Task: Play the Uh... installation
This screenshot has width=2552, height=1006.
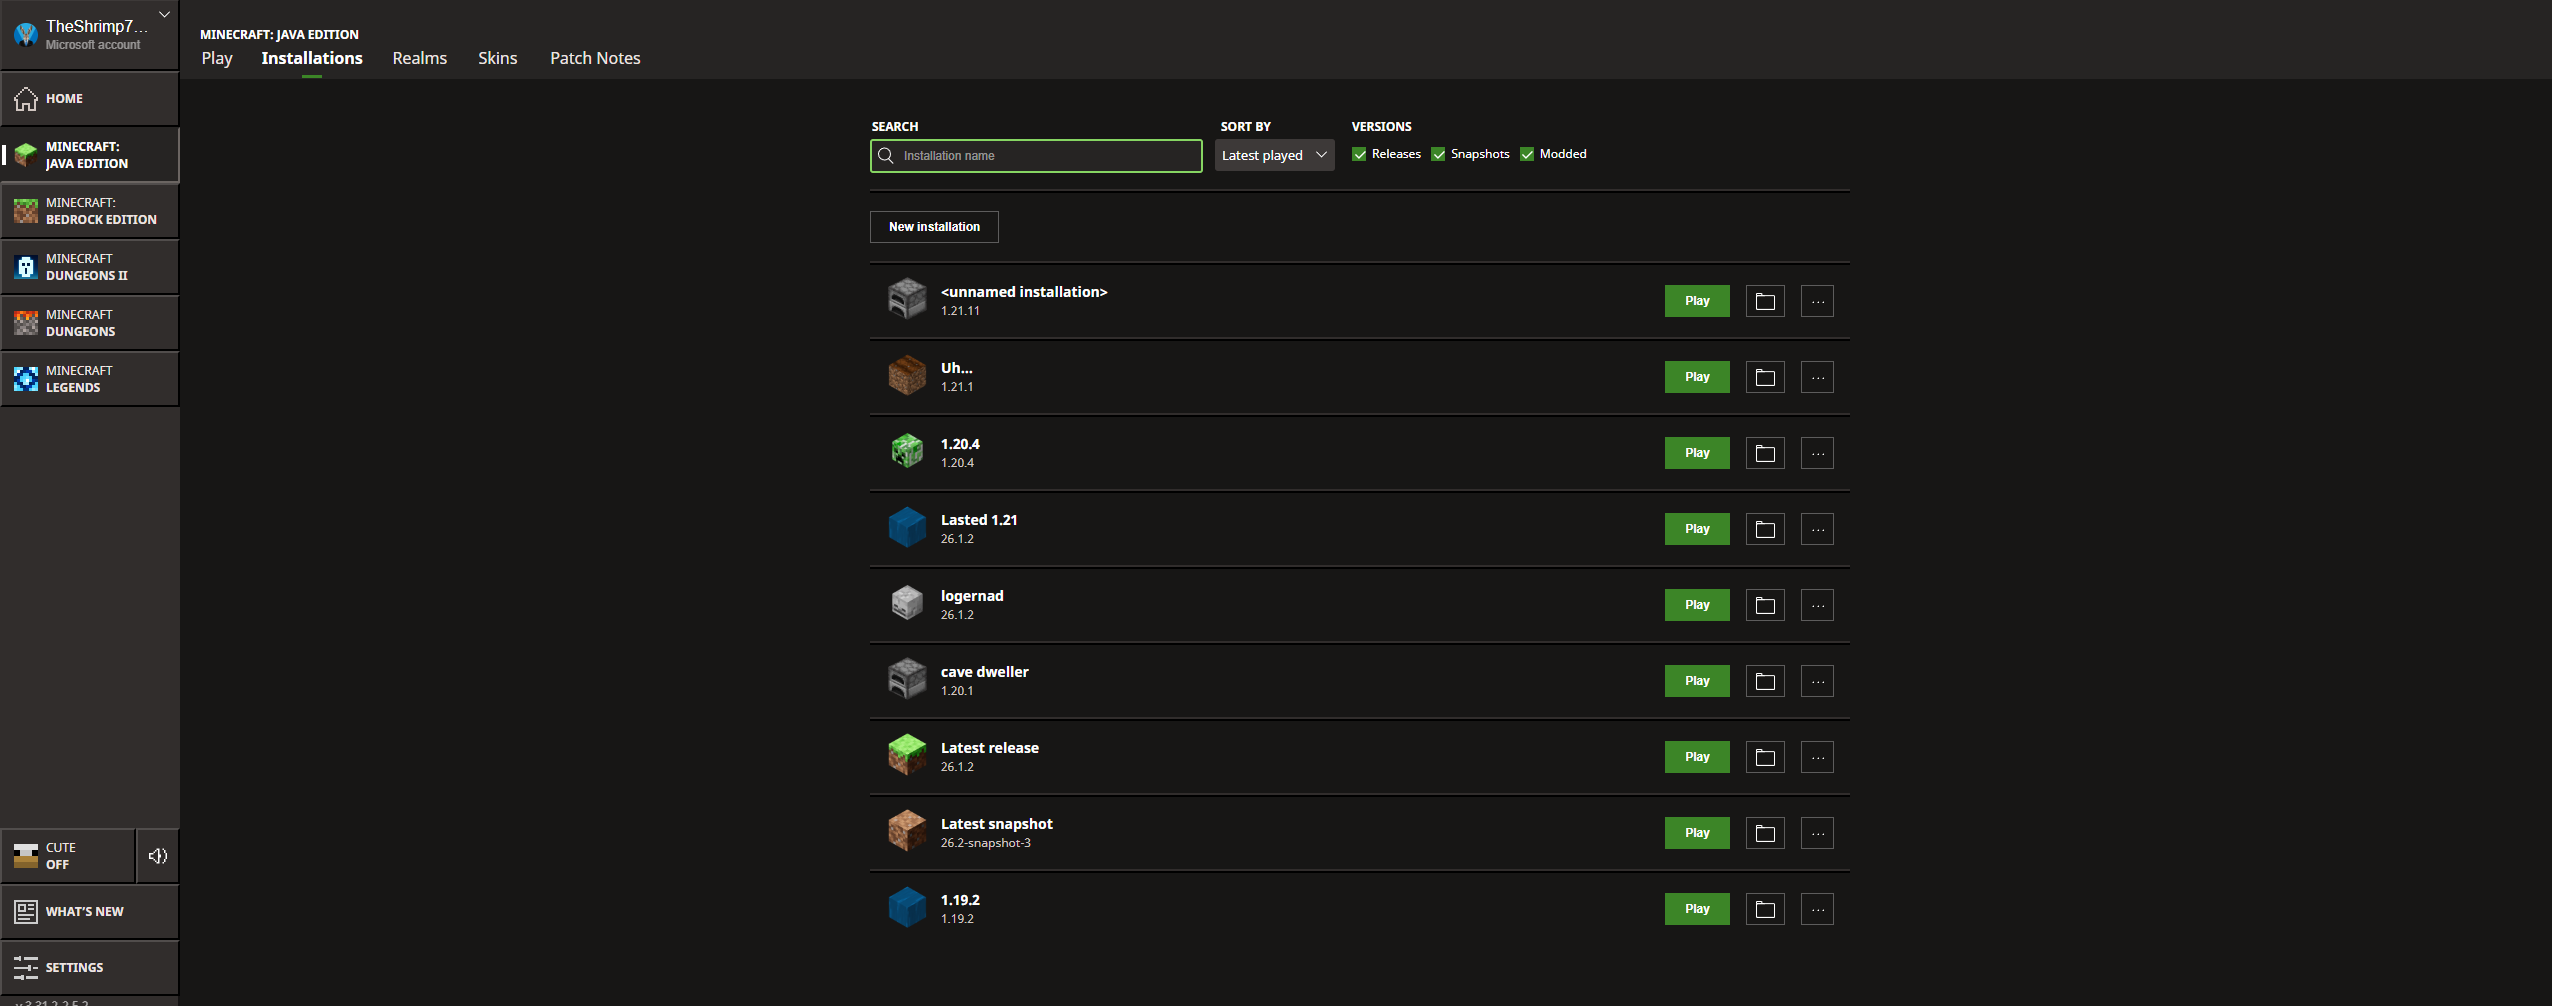Action: (x=1697, y=377)
